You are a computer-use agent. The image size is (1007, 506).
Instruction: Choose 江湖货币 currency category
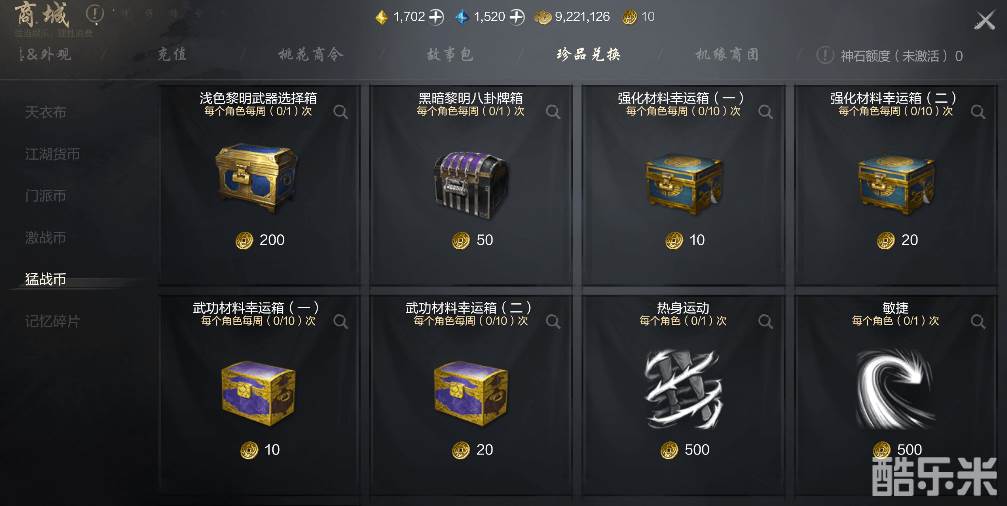pyautogui.click(x=53, y=154)
